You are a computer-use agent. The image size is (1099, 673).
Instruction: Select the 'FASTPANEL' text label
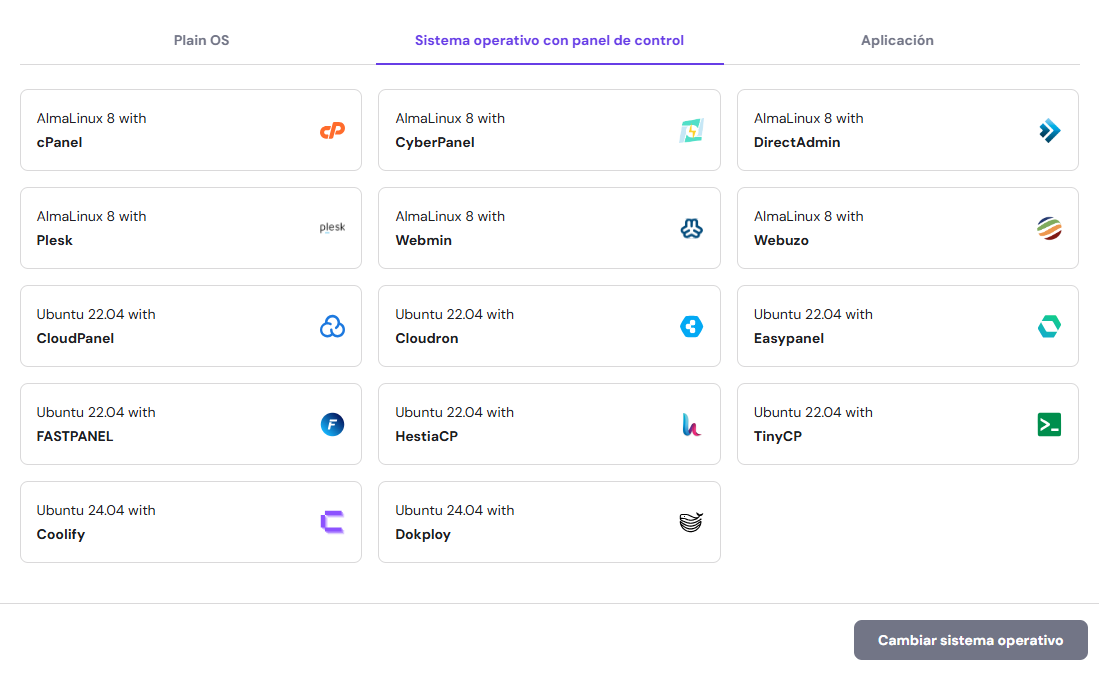pyautogui.click(x=75, y=437)
